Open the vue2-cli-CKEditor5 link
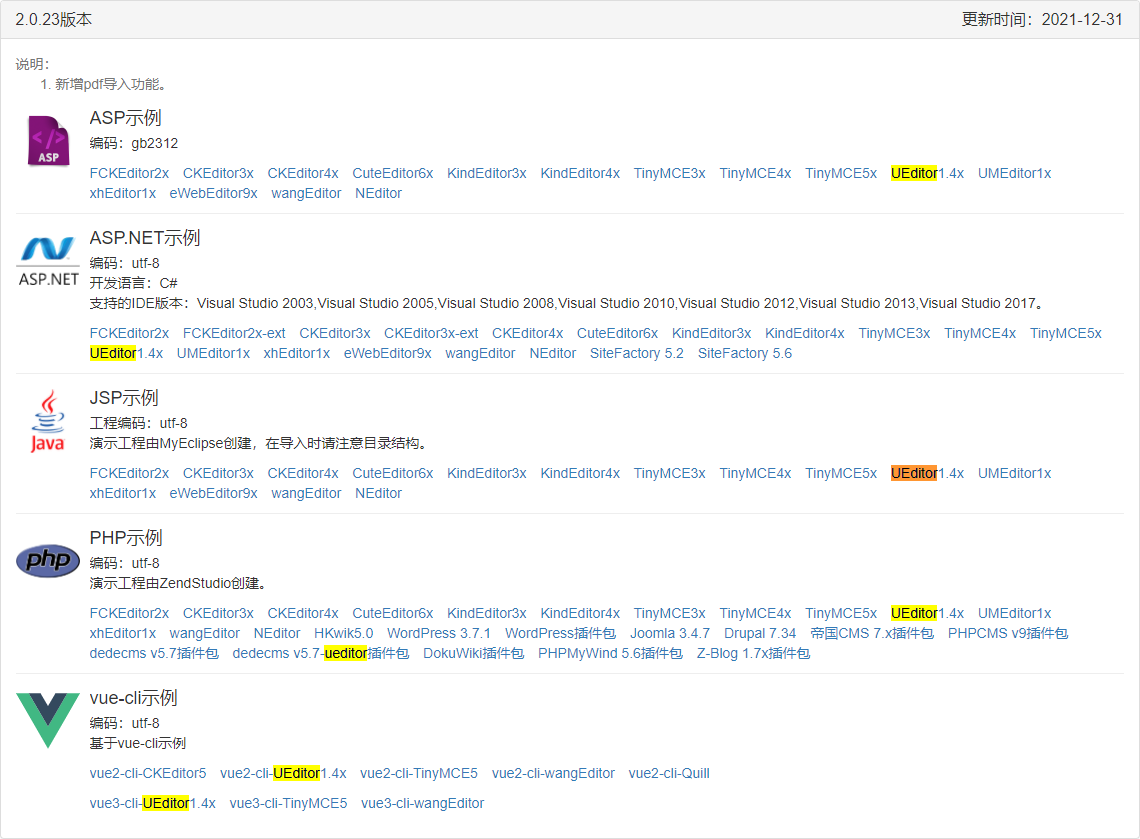 [x=148, y=773]
